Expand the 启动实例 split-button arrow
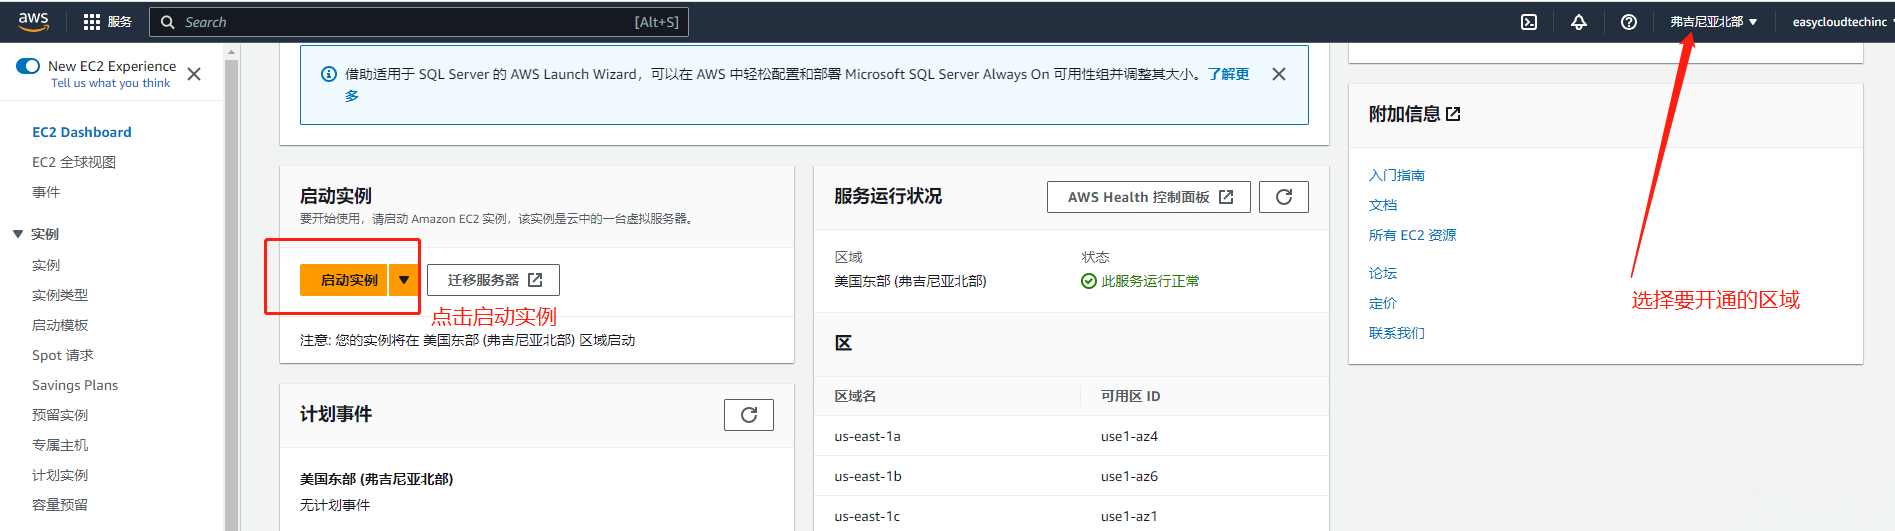The image size is (1895, 531). point(404,280)
